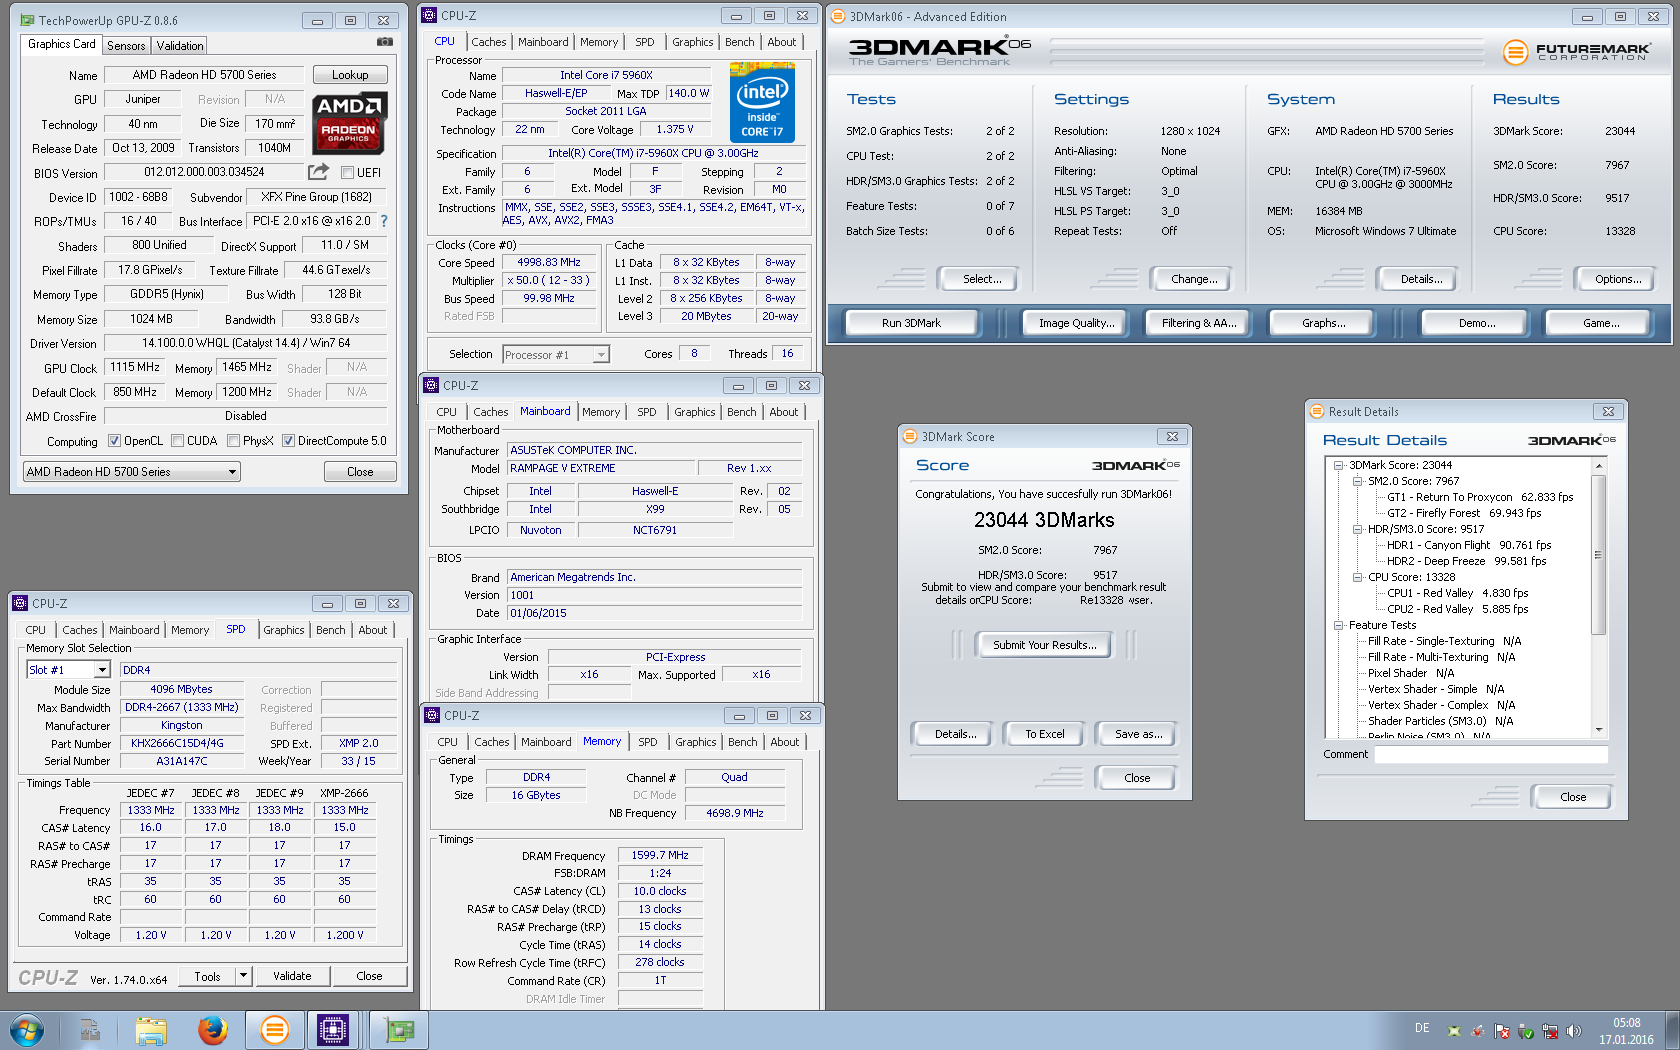Click the Filtering & AA... button
The width and height of the screenshot is (1680, 1050).
(x=1199, y=323)
